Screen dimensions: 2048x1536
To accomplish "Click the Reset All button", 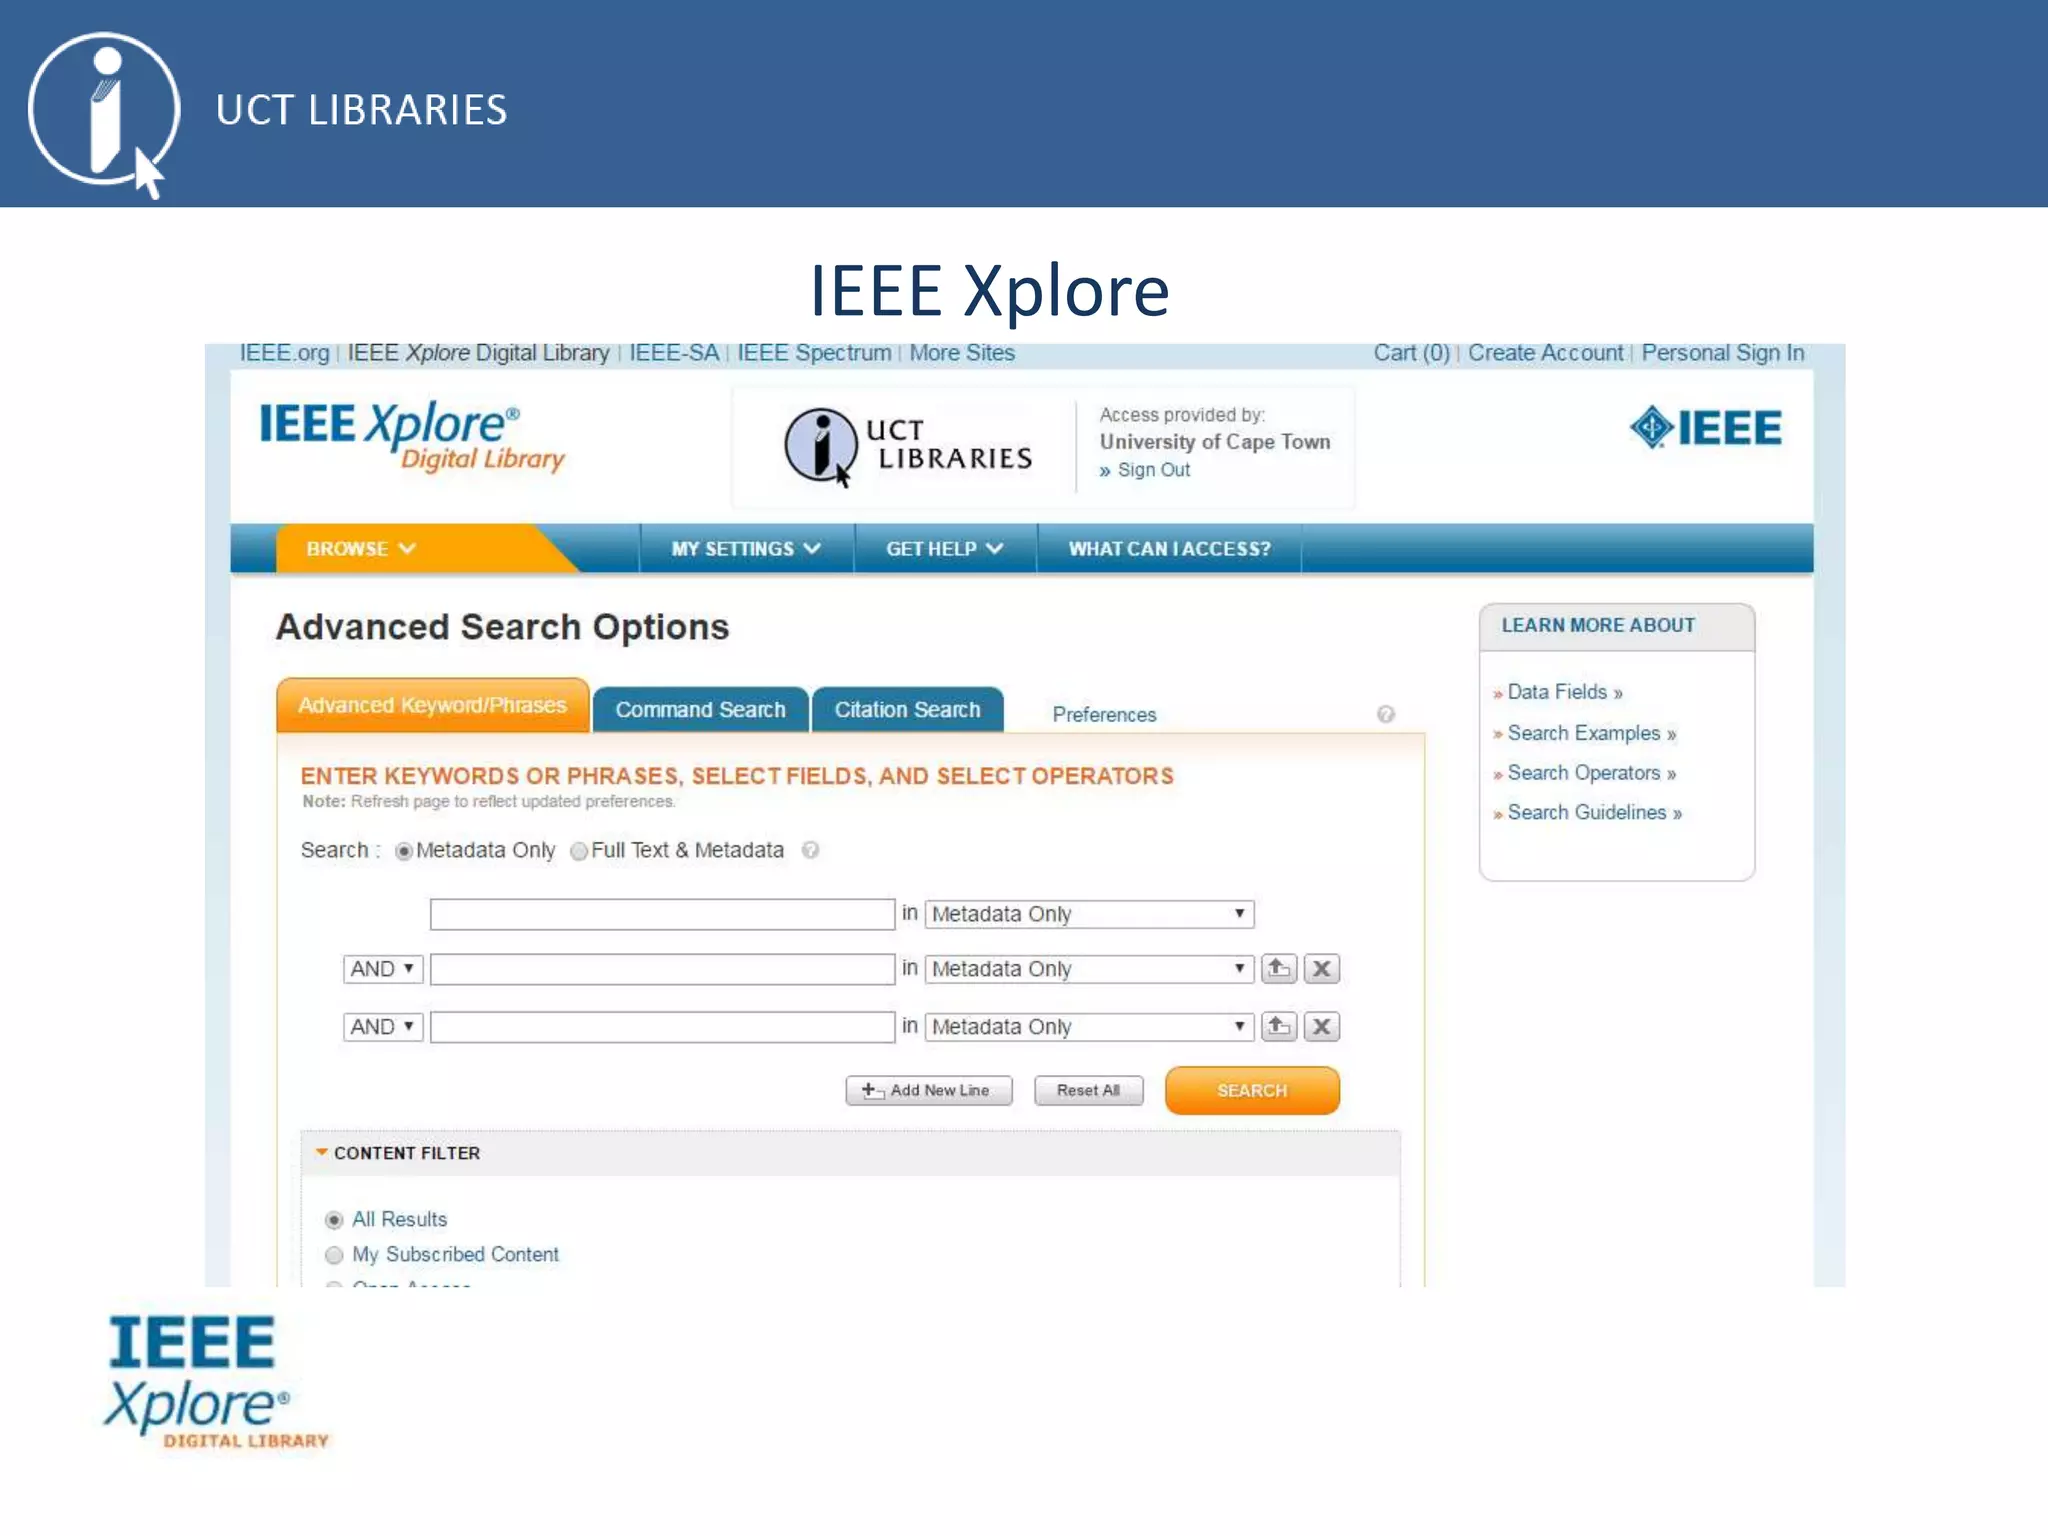I will point(1088,1090).
